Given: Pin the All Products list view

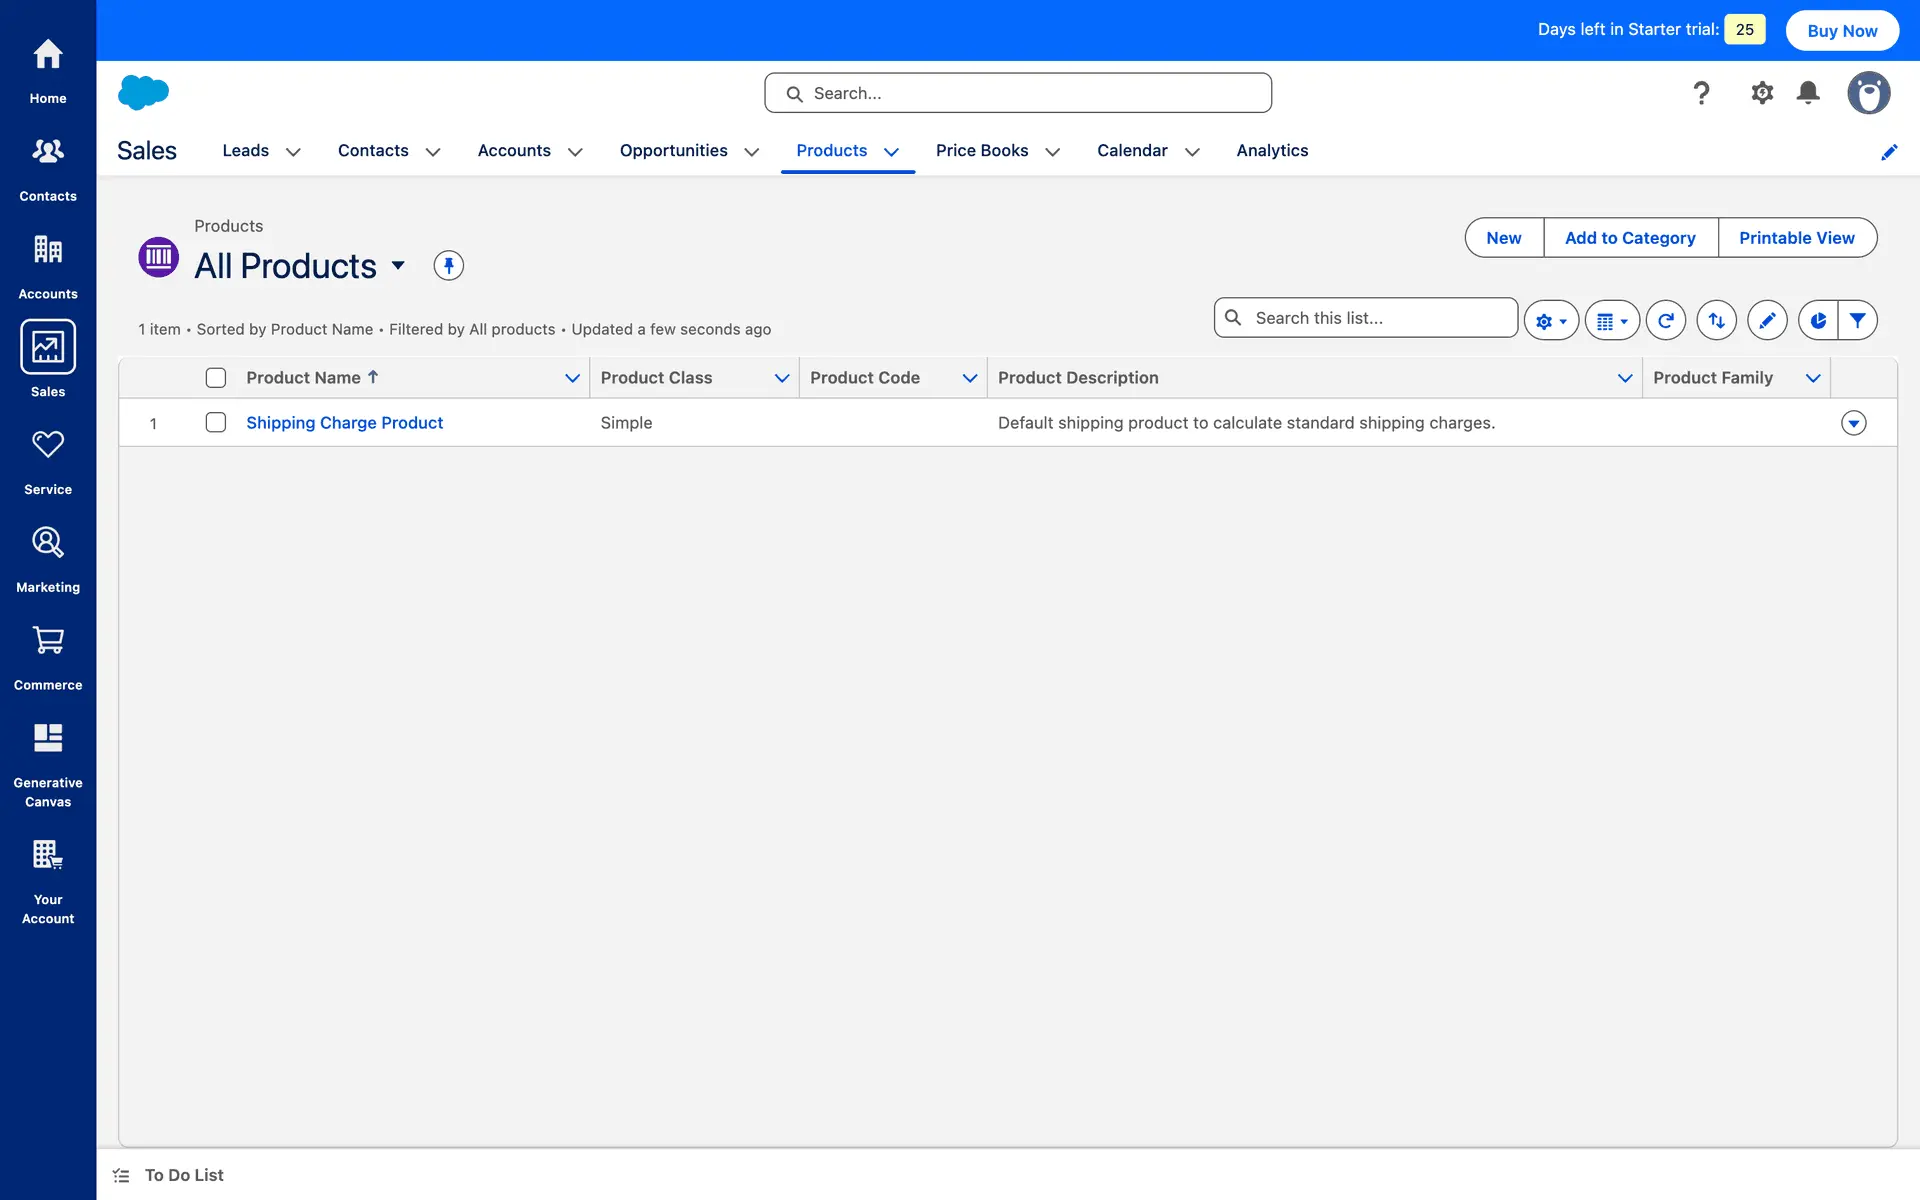Looking at the screenshot, I should point(448,266).
